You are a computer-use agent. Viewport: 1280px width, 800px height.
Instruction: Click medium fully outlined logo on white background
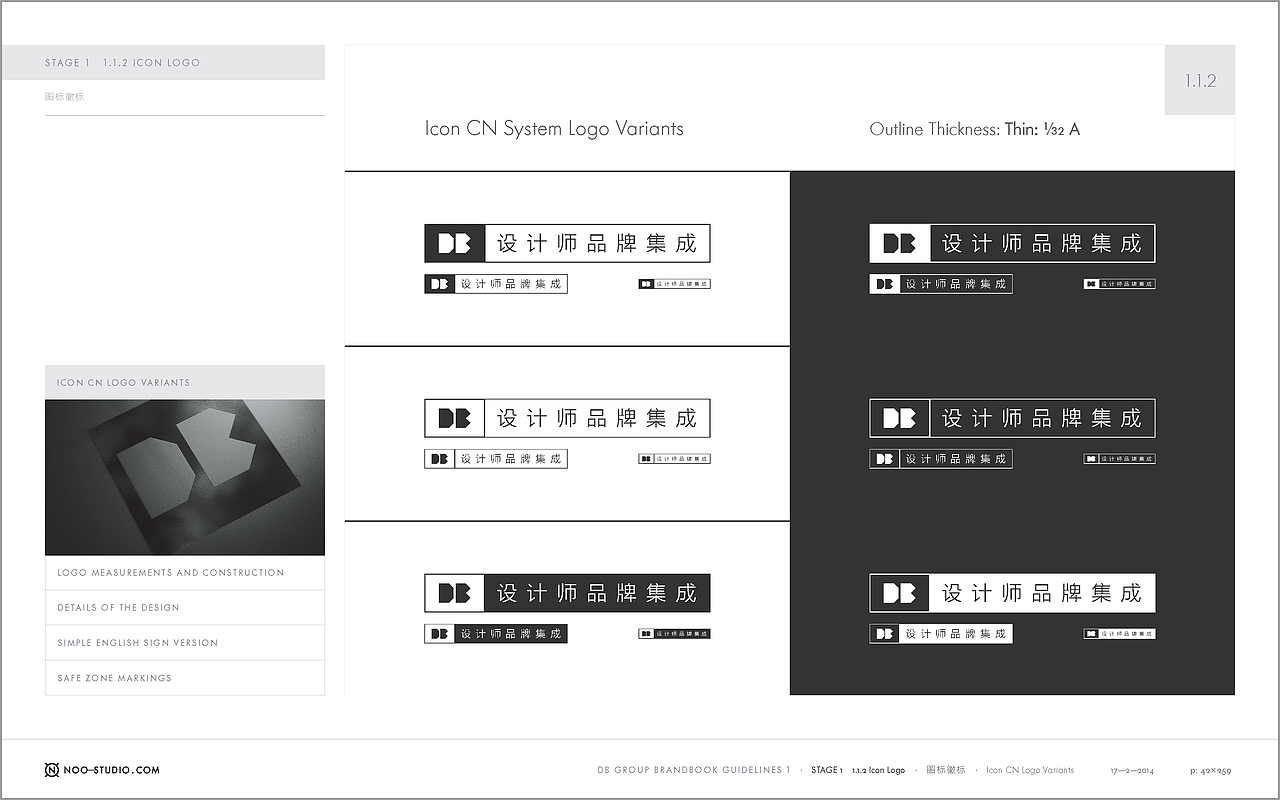pos(496,459)
